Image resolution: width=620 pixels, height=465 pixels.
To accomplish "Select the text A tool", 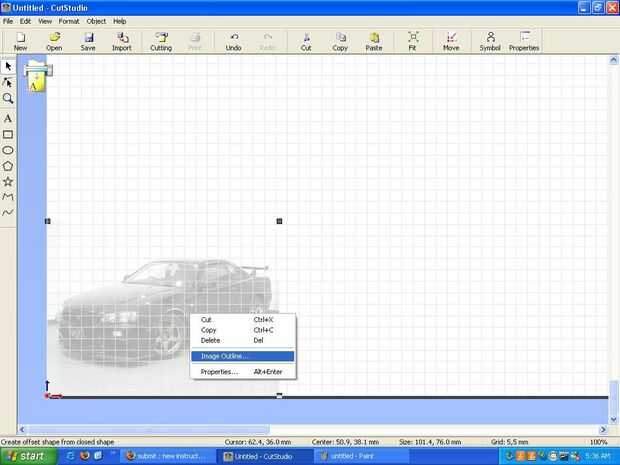I will click(x=8, y=118).
